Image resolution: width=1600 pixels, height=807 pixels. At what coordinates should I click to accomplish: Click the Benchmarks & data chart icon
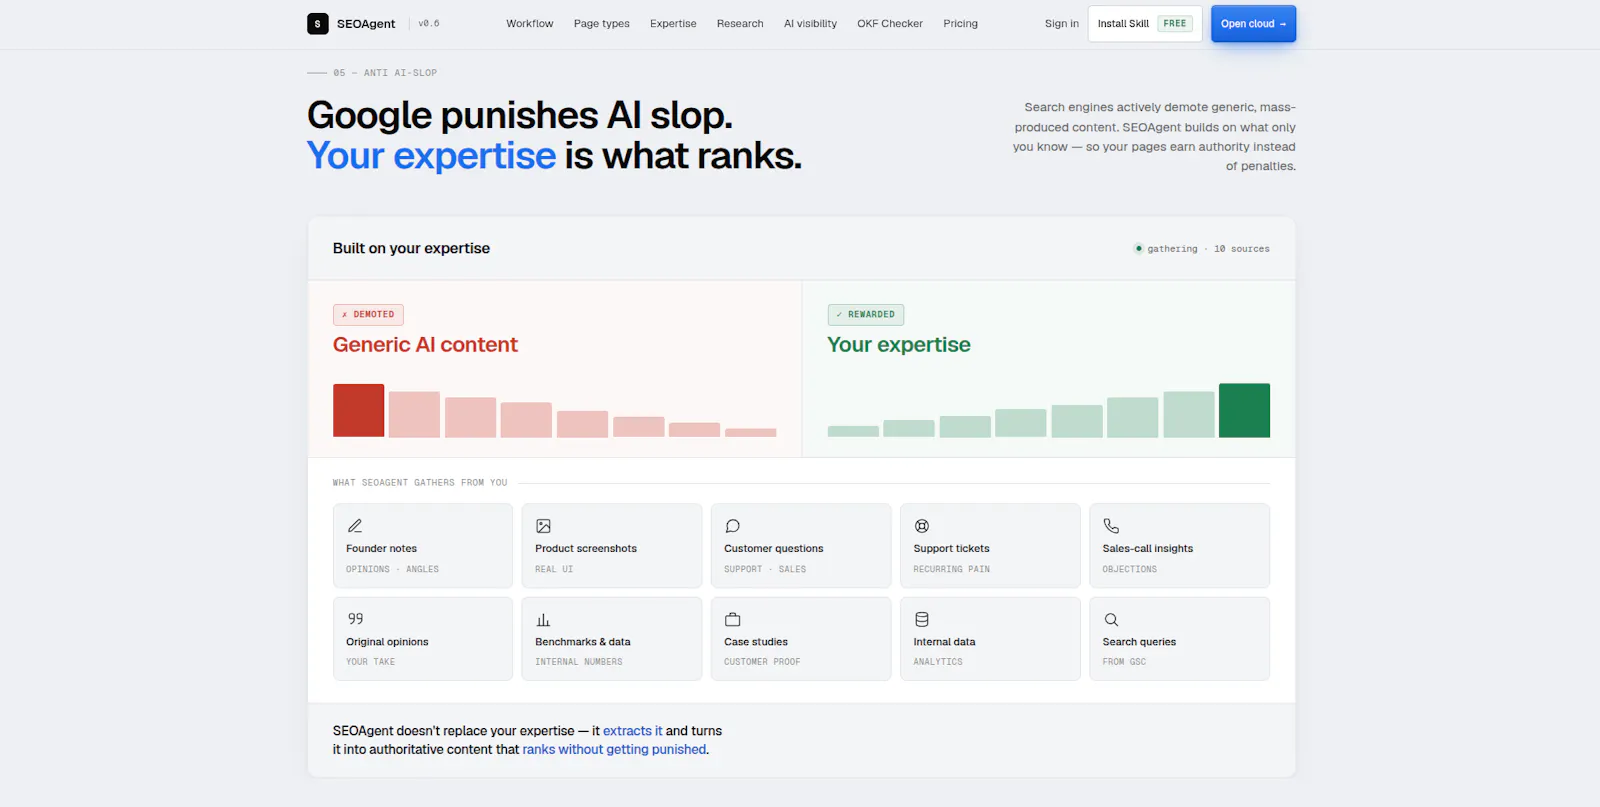point(544,619)
